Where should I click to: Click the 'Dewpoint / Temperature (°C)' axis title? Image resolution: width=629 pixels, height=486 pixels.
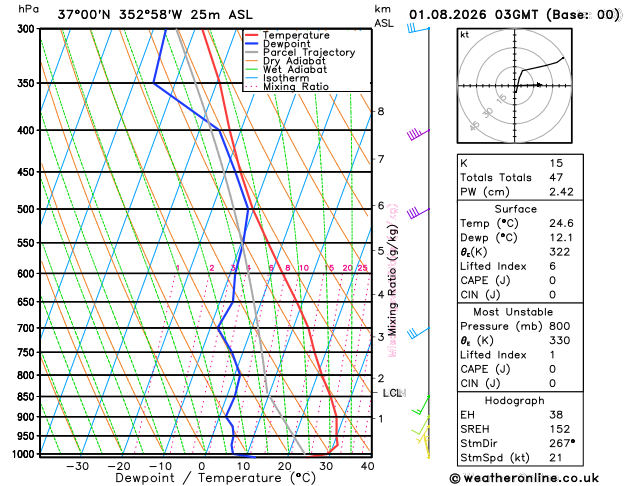(215, 478)
